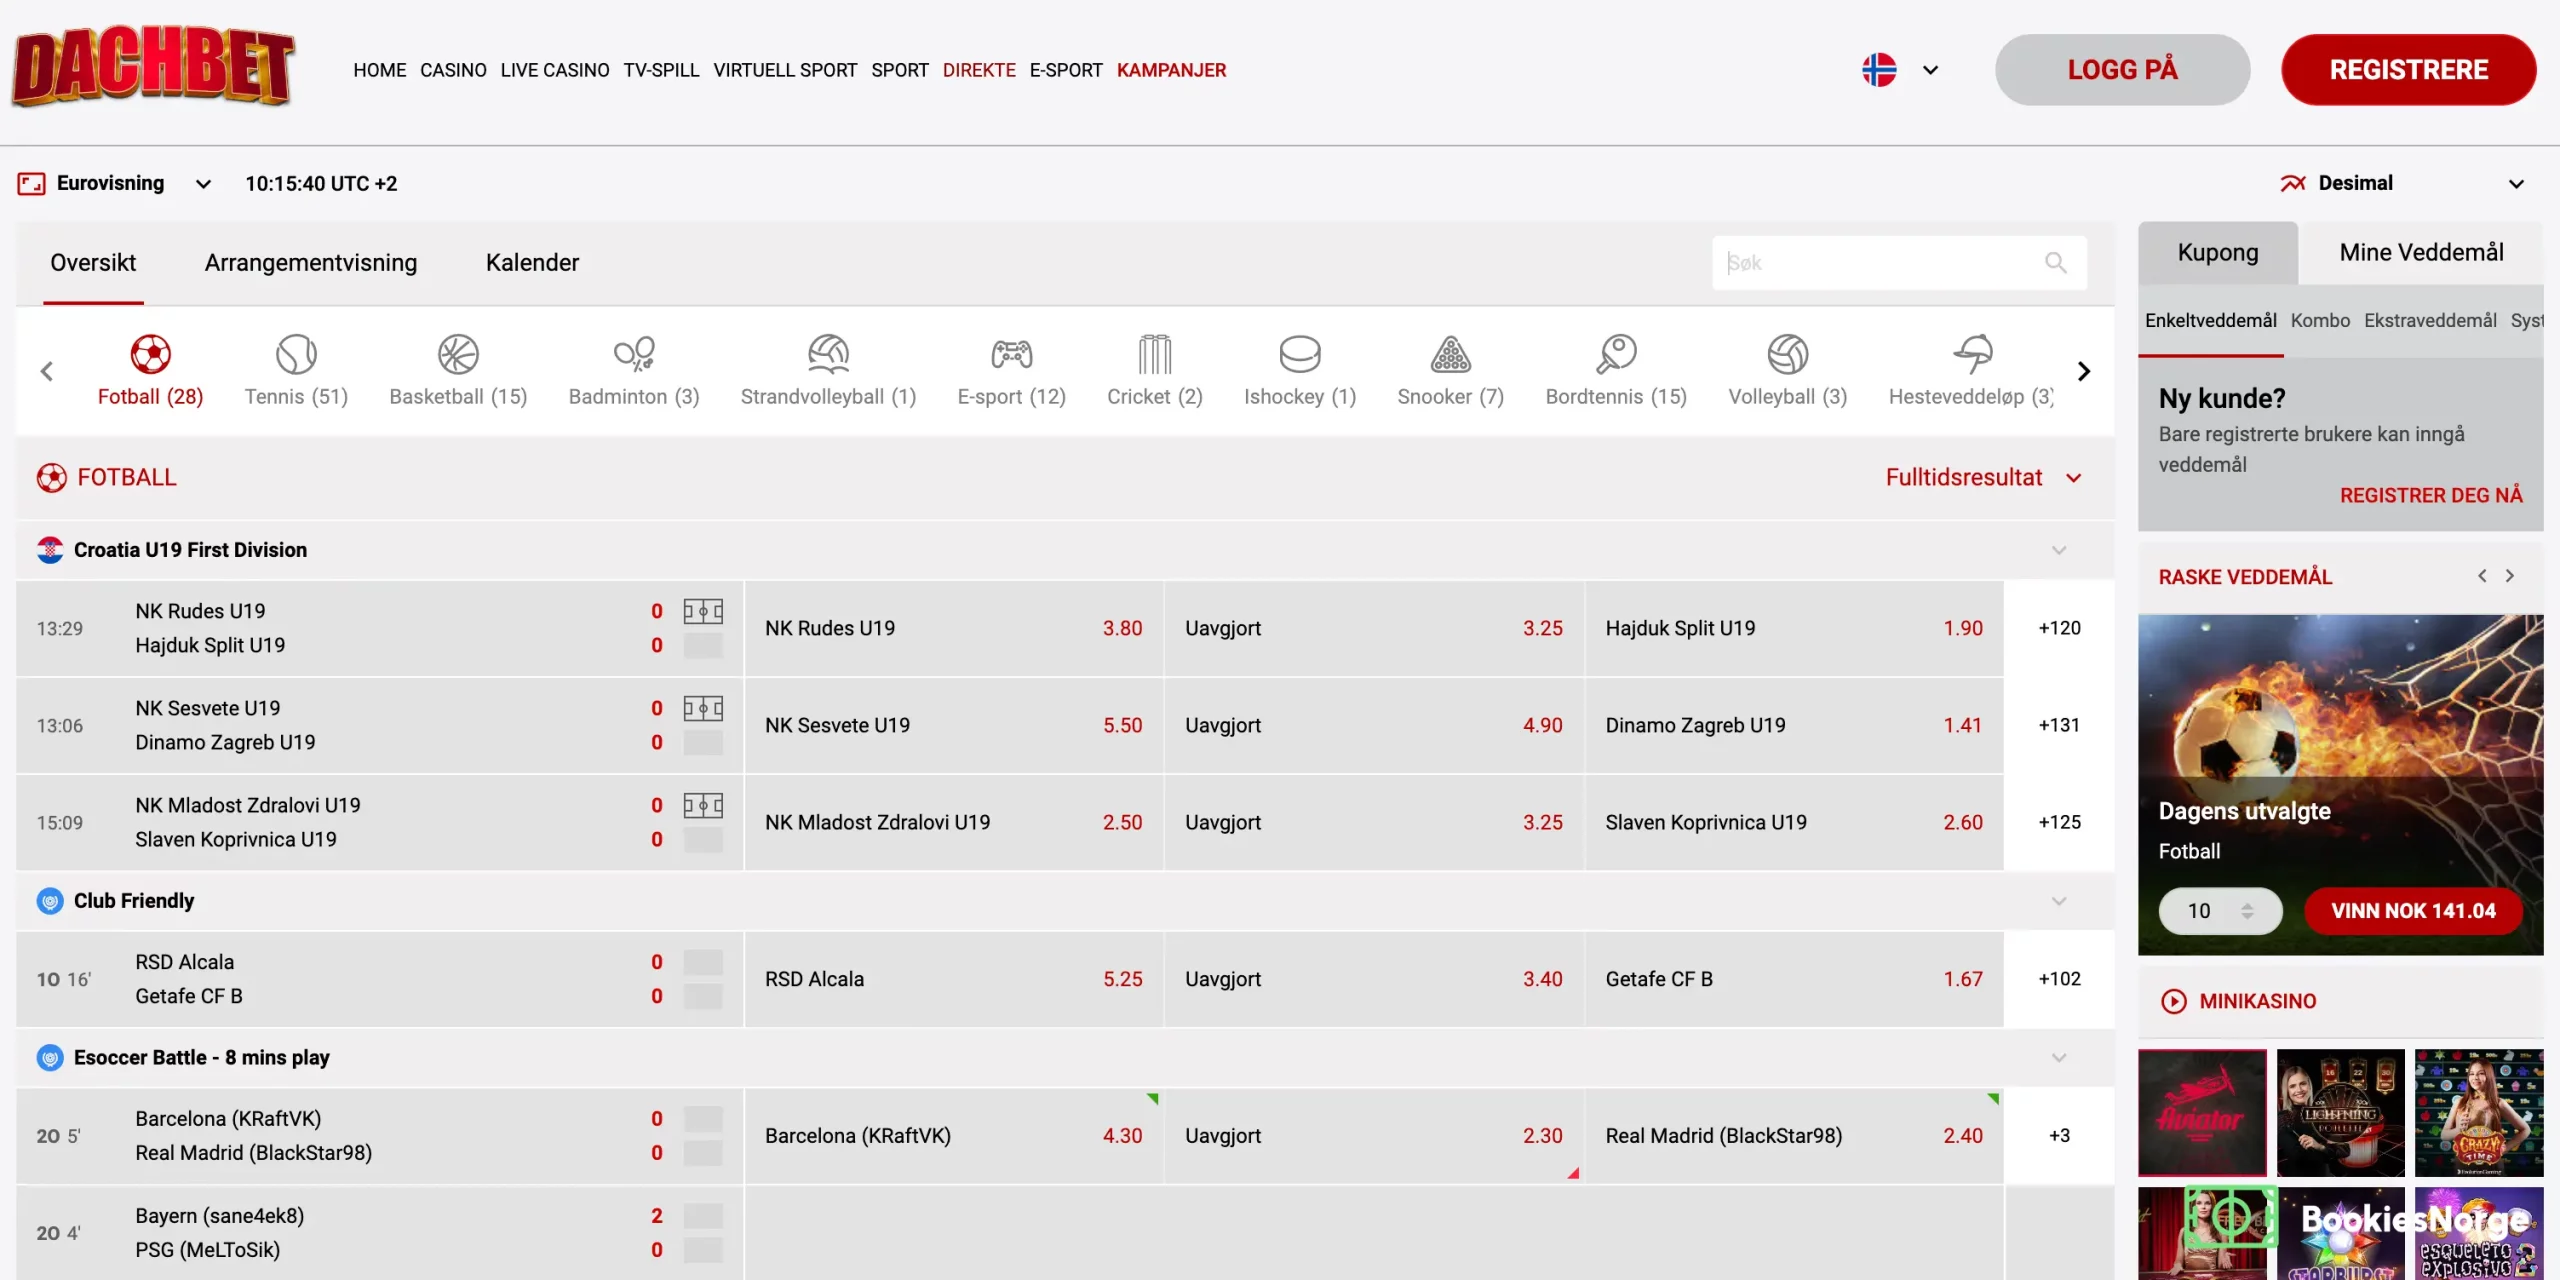Select the Cricket sport icon
Screen dimensions: 2560x1280
click(1154, 354)
